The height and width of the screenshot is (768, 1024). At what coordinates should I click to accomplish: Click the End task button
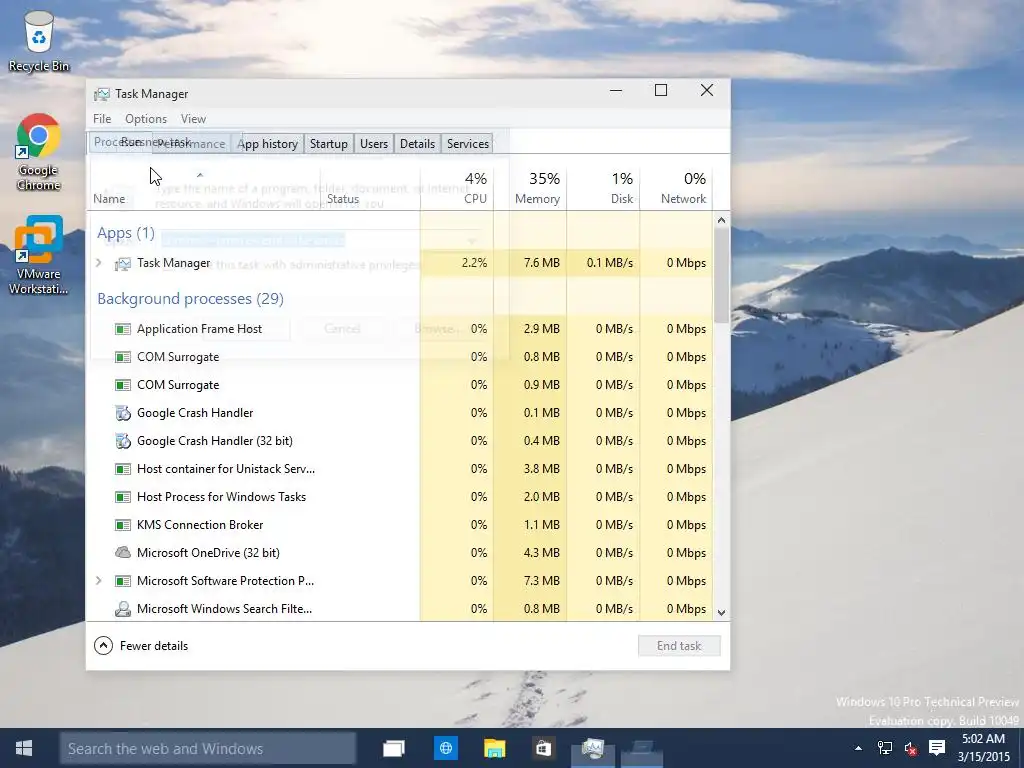pos(679,646)
